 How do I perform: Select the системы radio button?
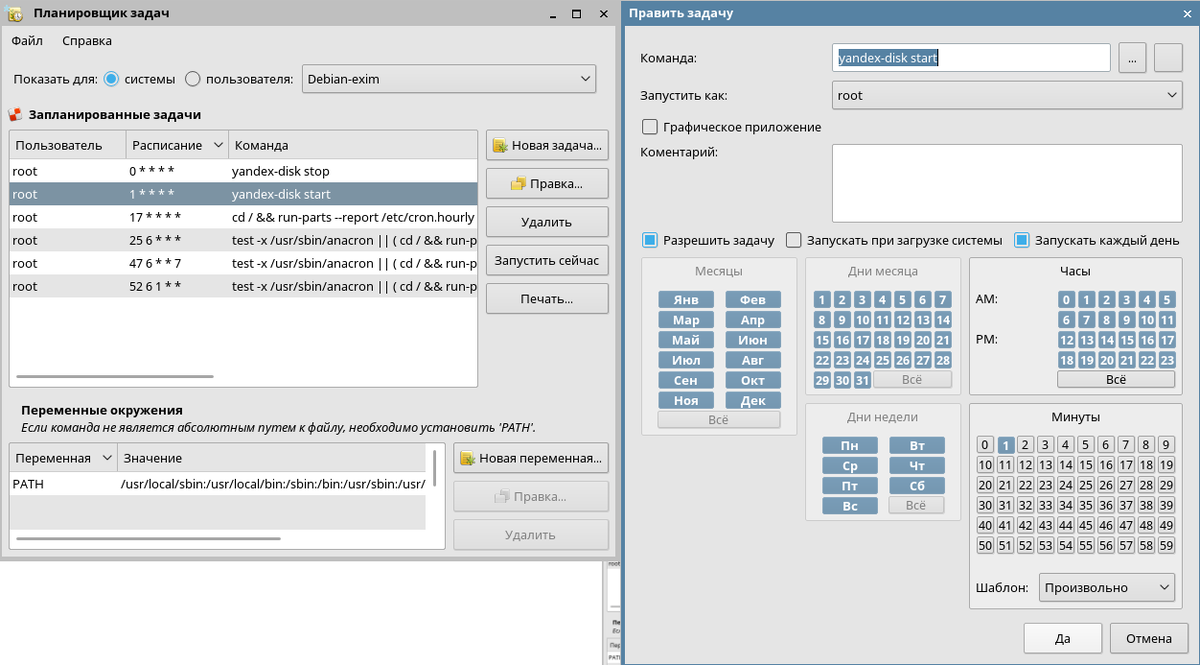(x=112, y=79)
